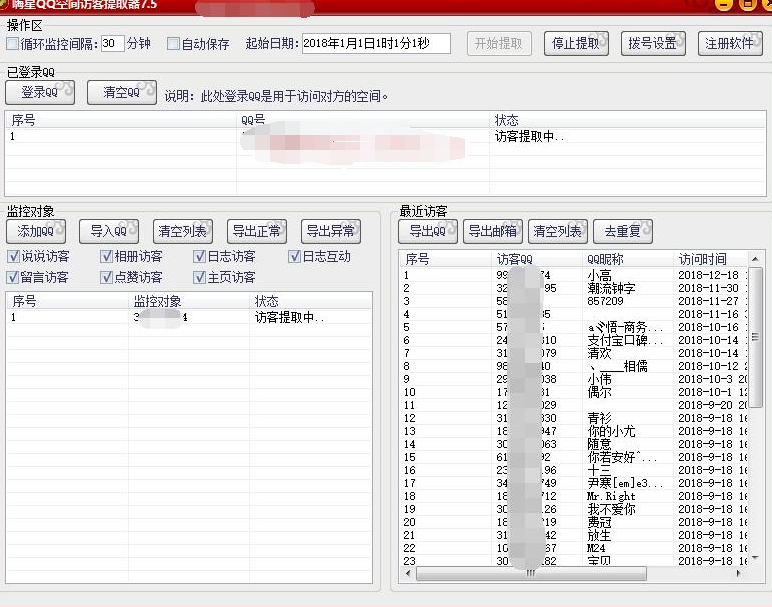Select visitor row named 偶尔
This screenshot has height=607, width=772.
click(x=575, y=392)
